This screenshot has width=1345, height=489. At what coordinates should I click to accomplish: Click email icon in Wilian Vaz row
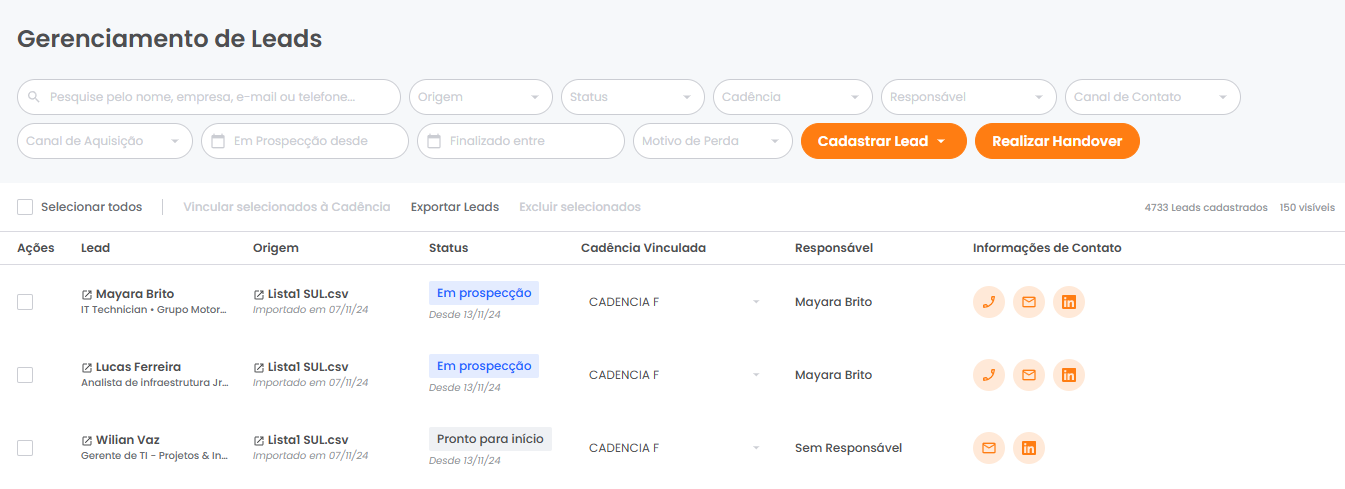(x=989, y=448)
